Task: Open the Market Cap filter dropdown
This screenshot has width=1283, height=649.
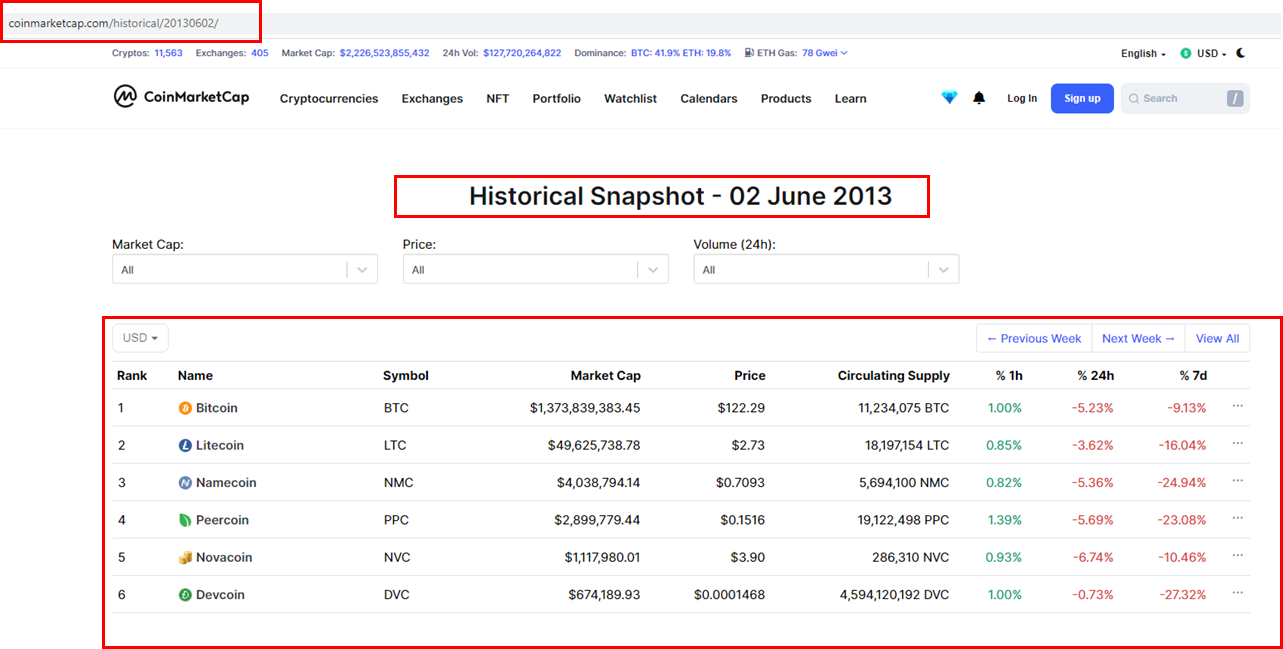Action: point(245,269)
